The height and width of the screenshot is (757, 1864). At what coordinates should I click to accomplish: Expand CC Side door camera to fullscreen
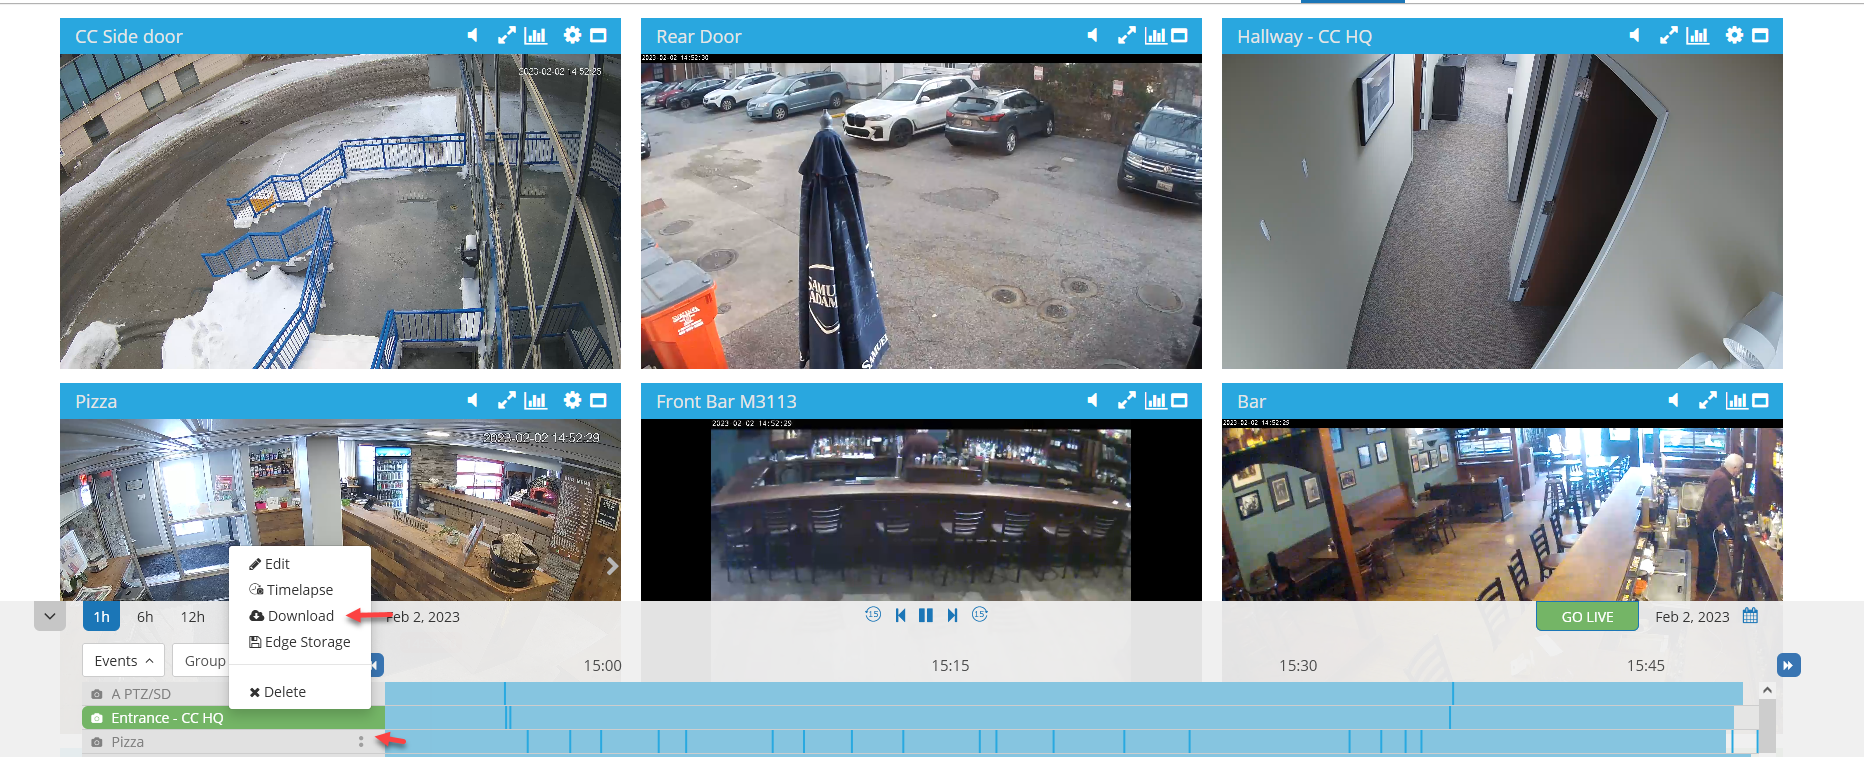tap(507, 36)
